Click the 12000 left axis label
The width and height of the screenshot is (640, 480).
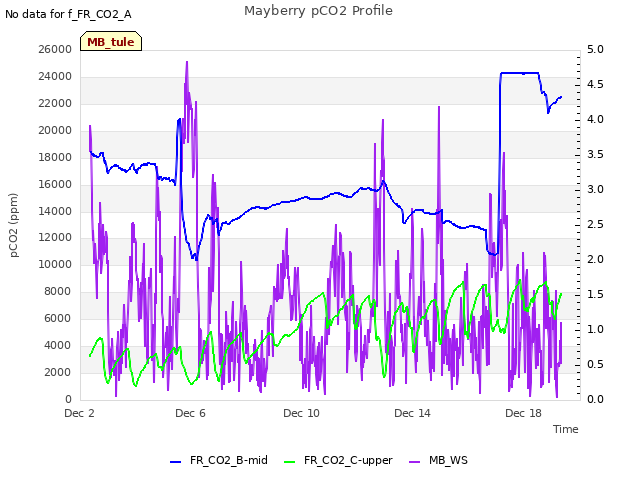(55, 238)
